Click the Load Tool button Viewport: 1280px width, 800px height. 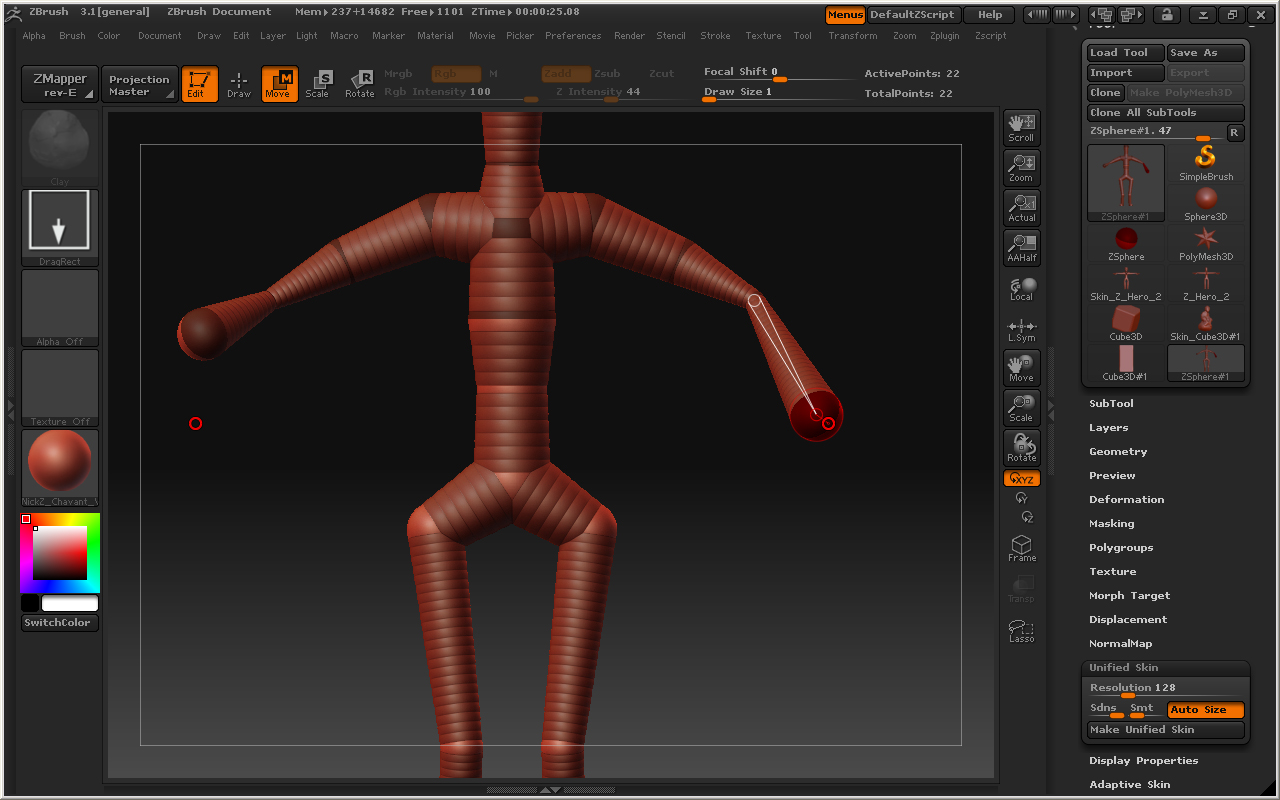point(1125,53)
